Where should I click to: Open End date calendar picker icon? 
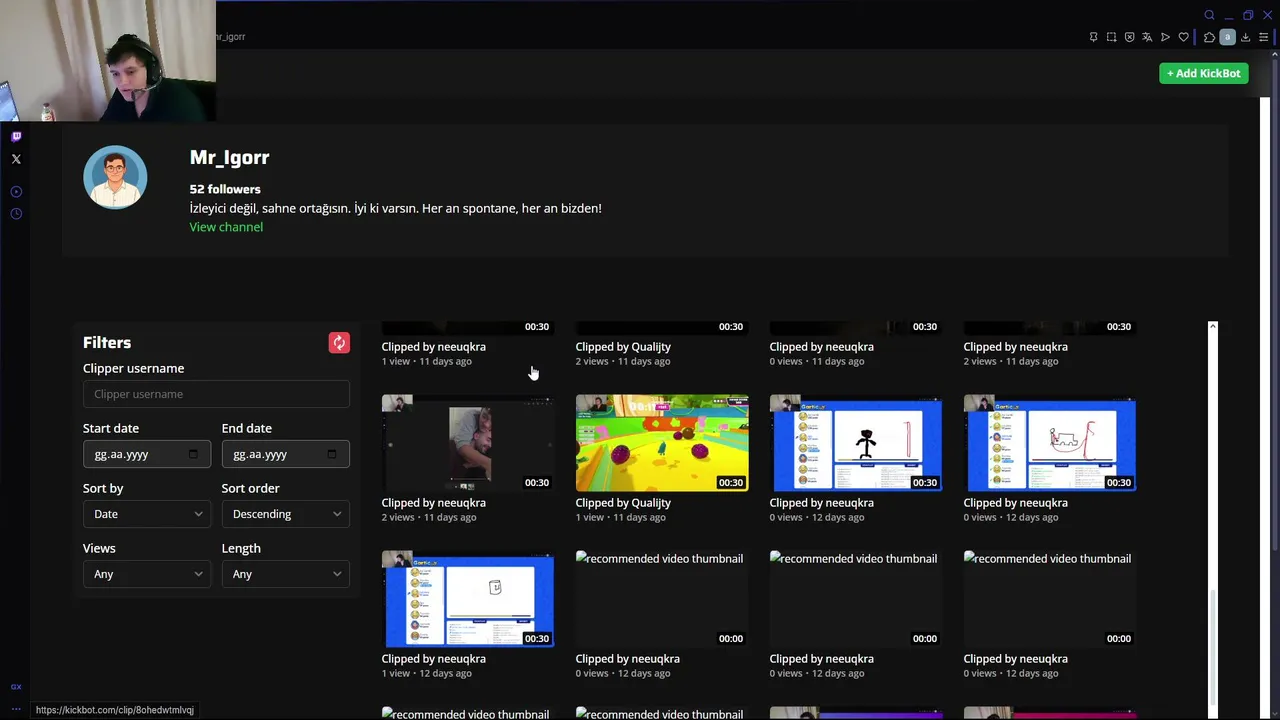coord(332,454)
